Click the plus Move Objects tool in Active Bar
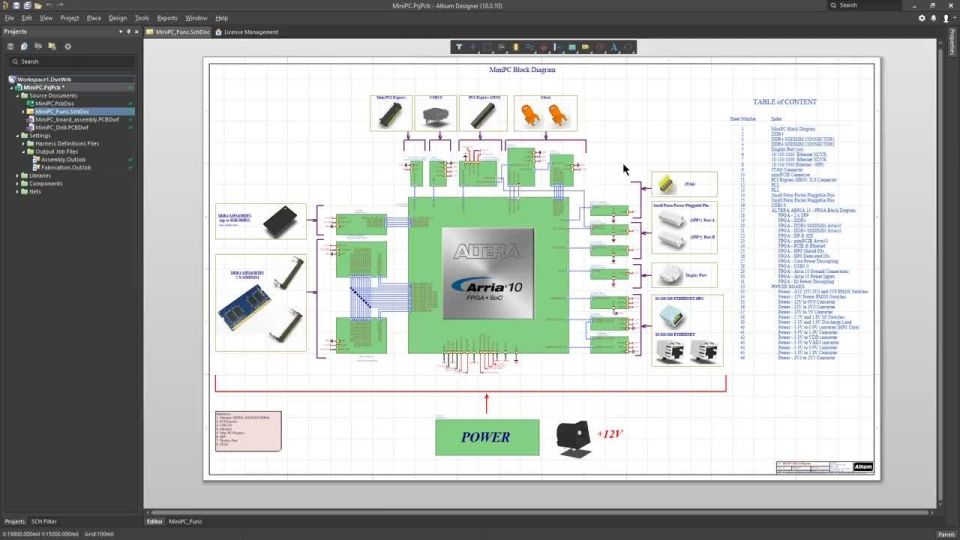960x540 pixels. point(473,47)
